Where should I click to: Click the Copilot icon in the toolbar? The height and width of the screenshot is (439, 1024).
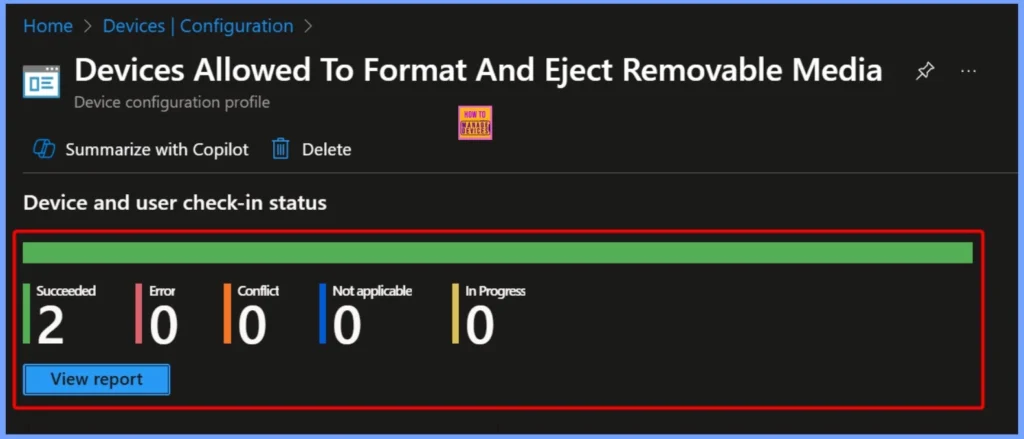coord(43,149)
